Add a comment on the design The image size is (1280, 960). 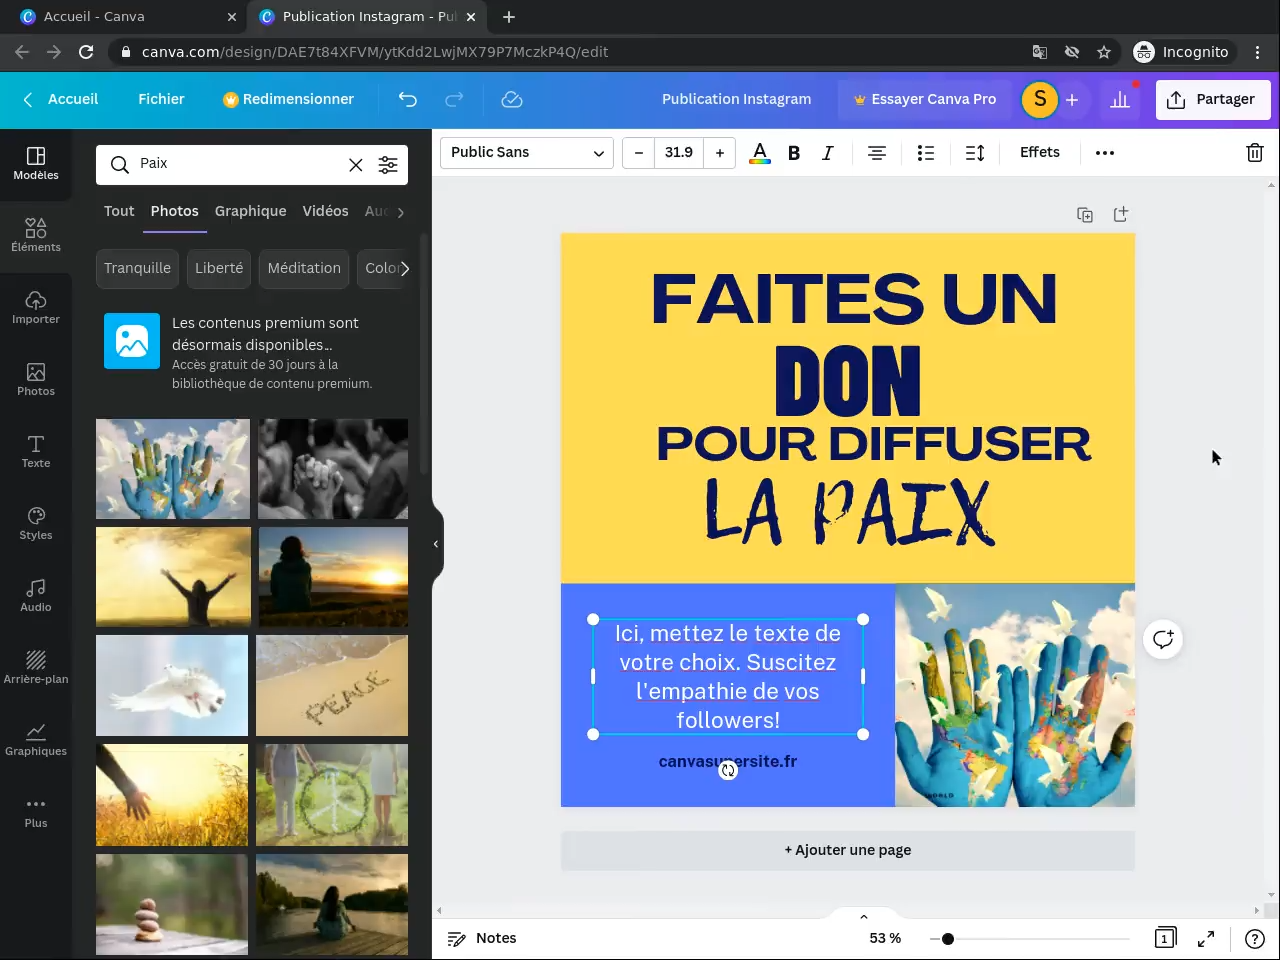1163,639
